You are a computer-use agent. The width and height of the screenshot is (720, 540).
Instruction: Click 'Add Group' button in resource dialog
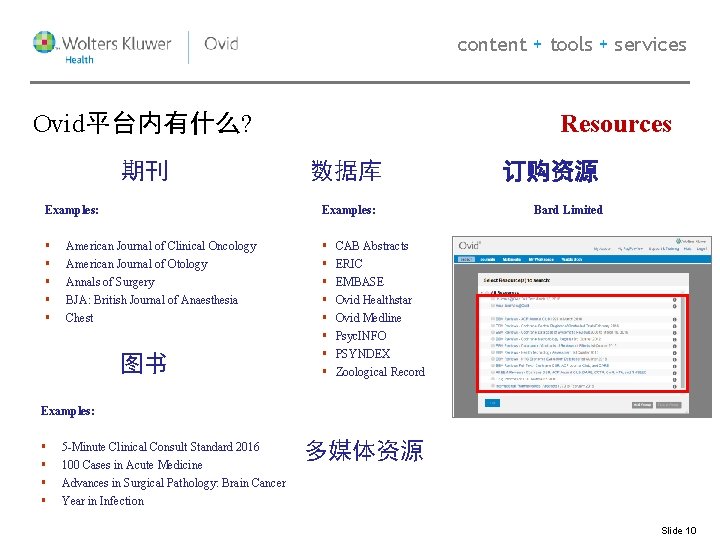[x=642, y=405]
